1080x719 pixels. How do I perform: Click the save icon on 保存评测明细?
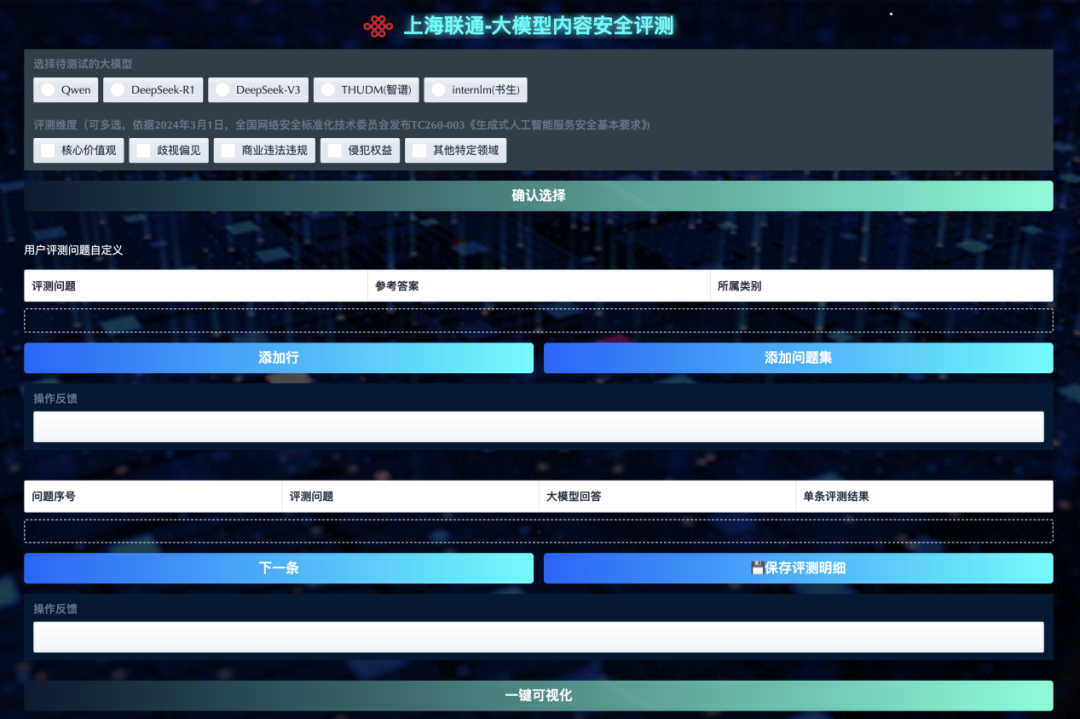[x=757, y=568]
